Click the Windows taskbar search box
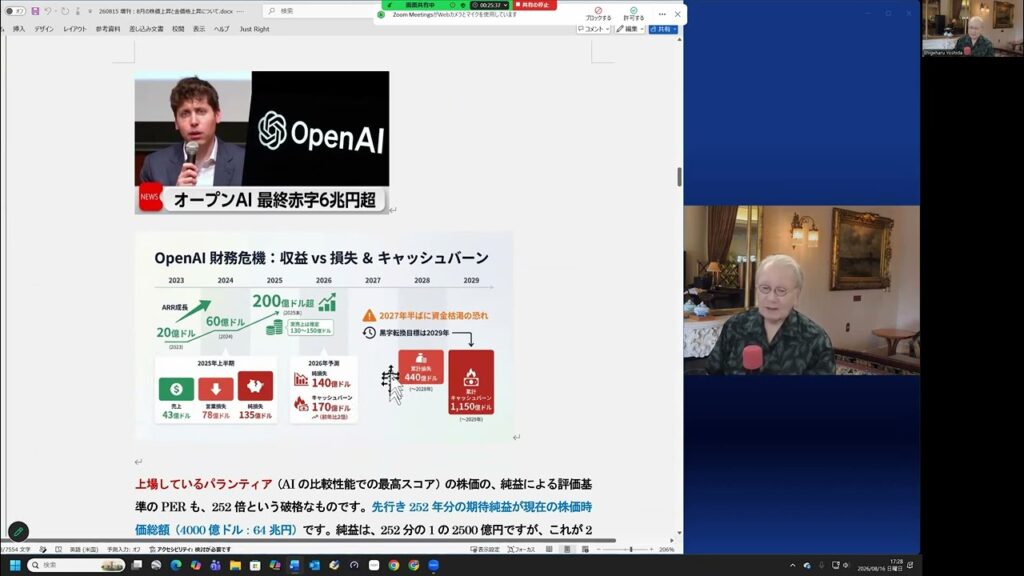 (76, 565)
